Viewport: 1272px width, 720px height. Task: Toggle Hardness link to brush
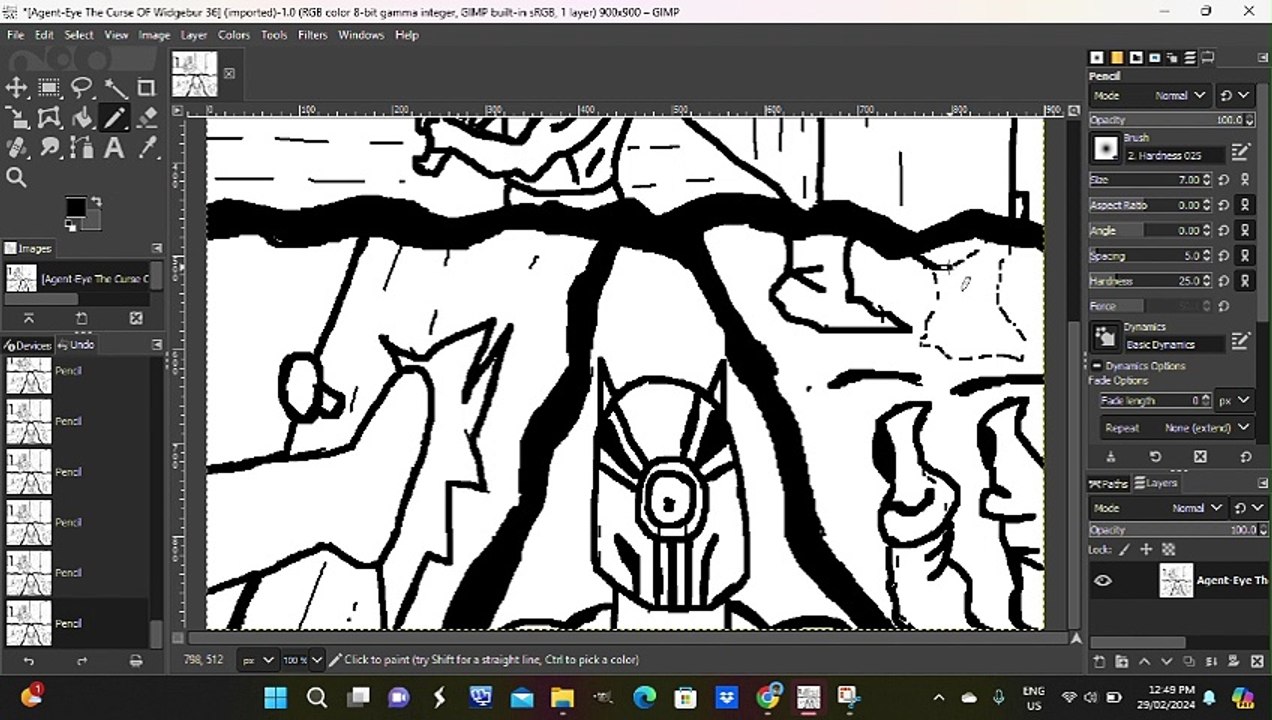pos(1245,281)
